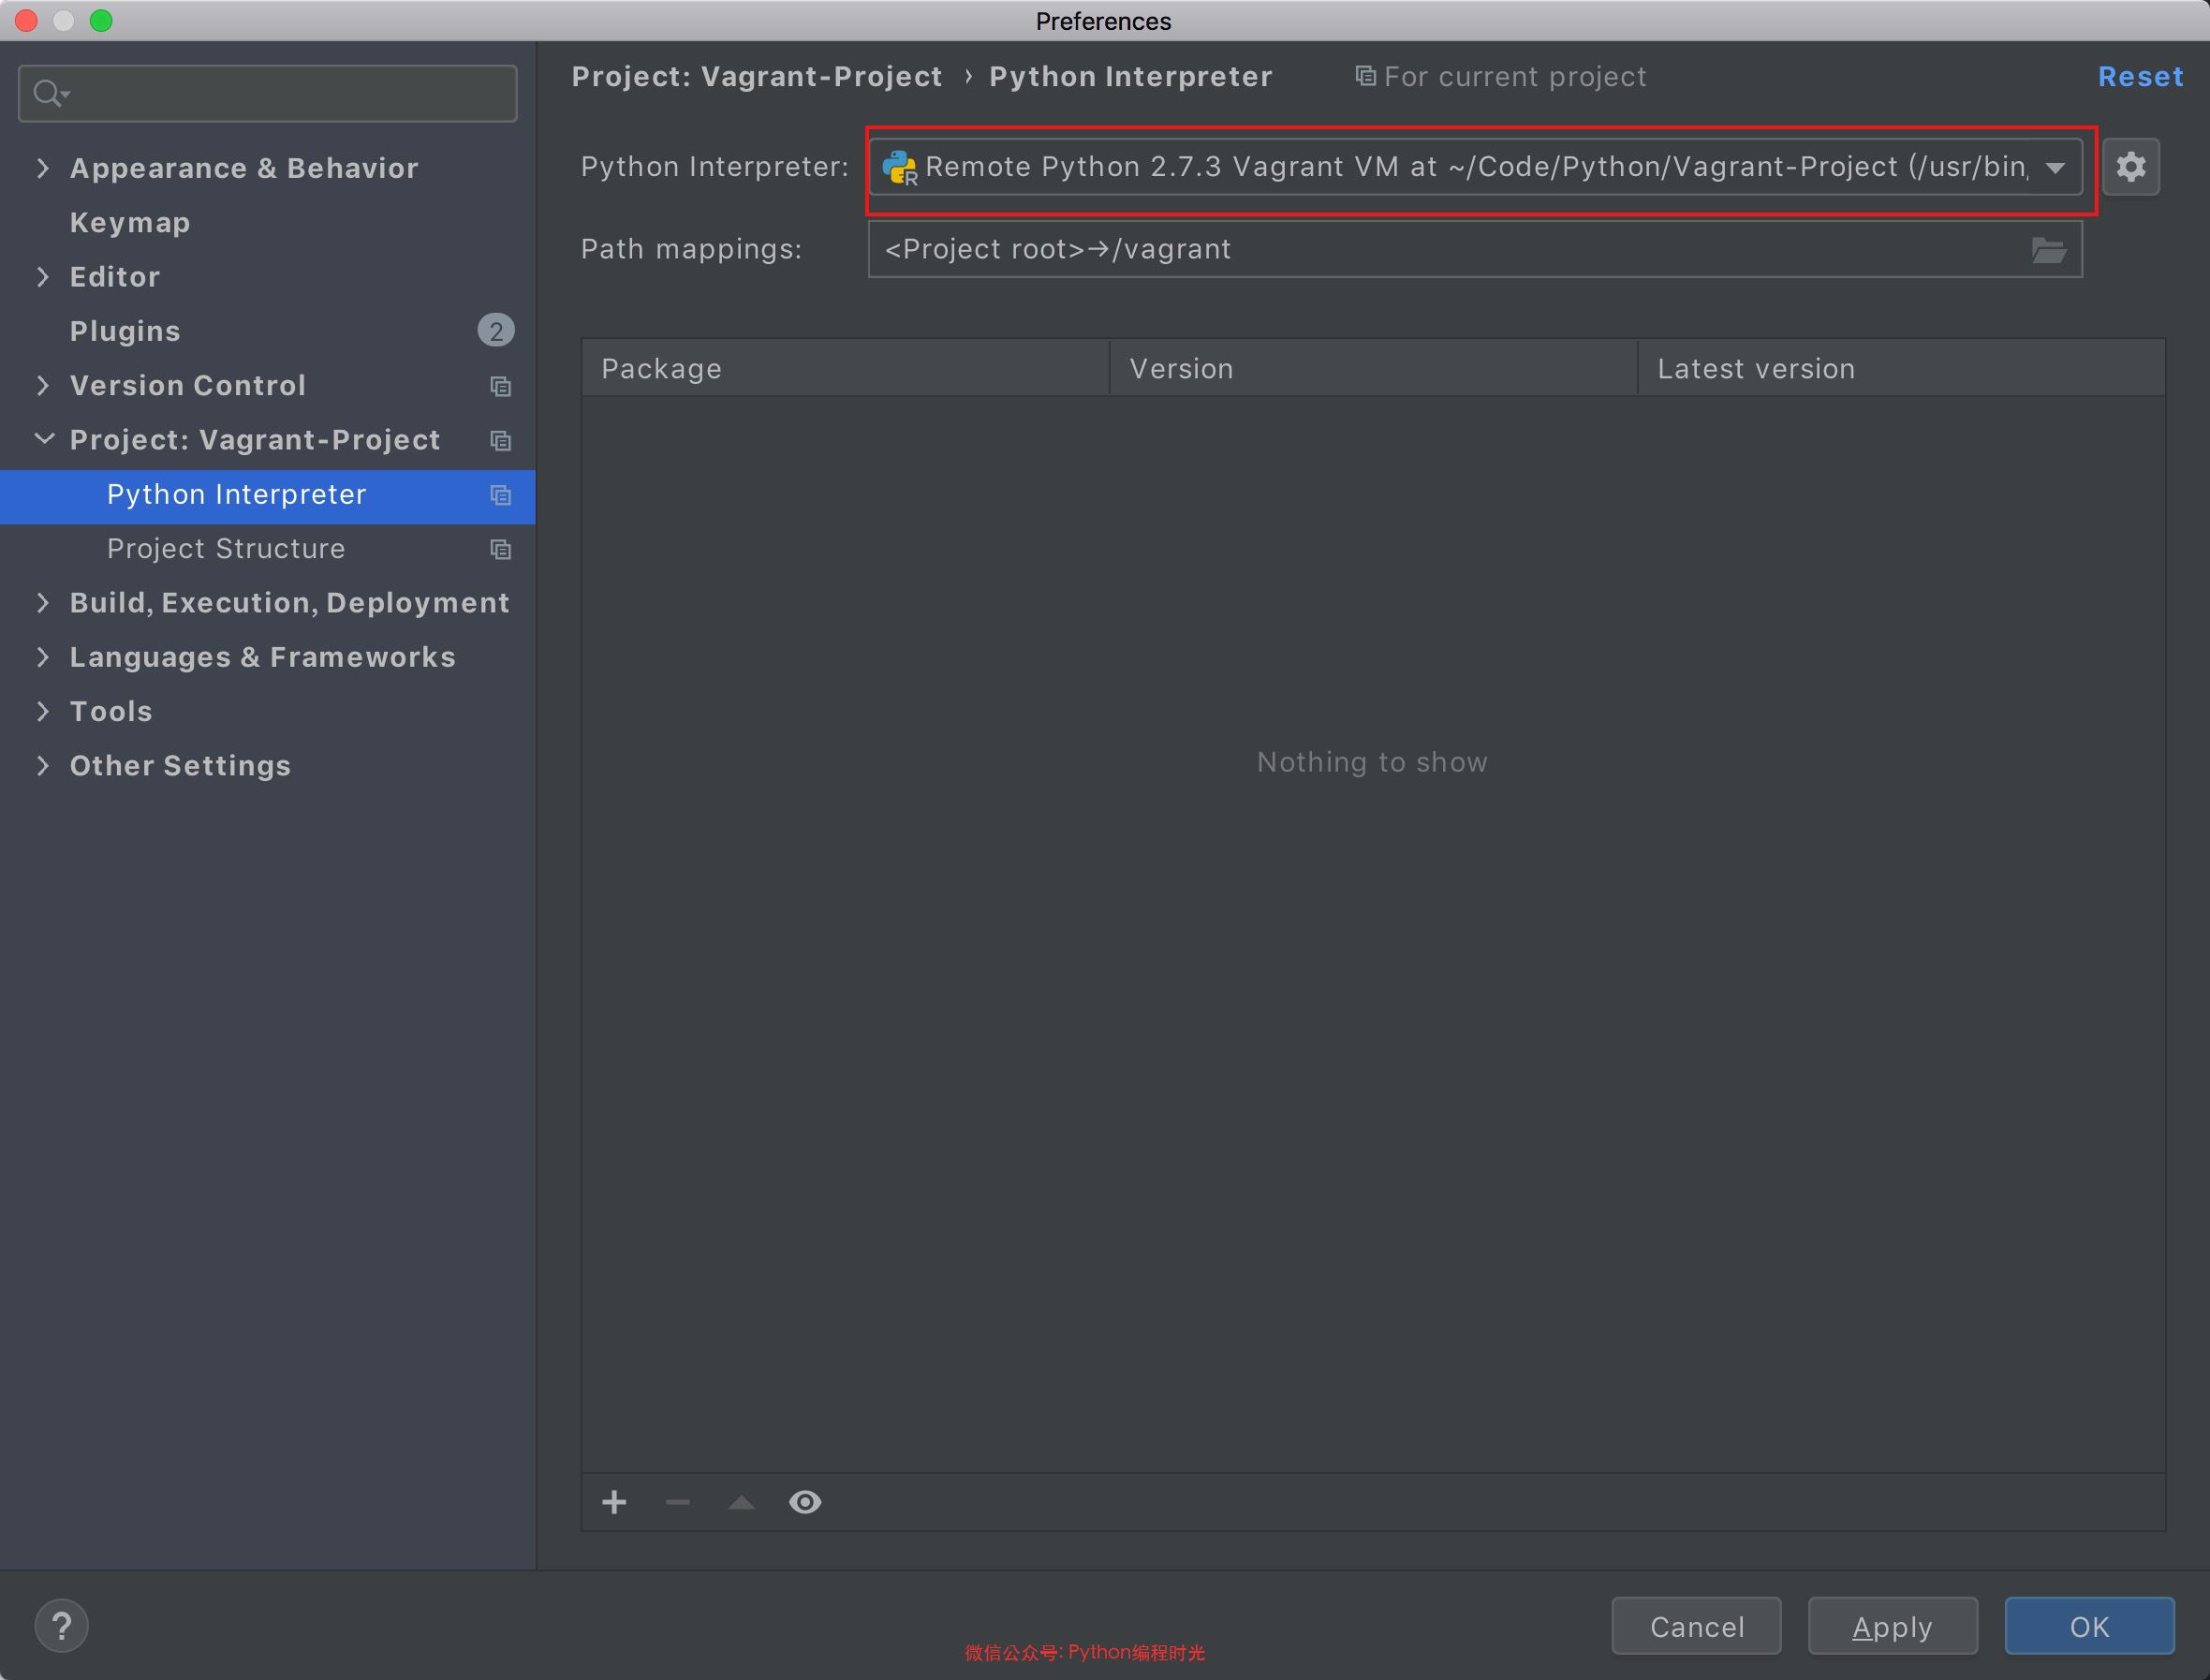
Task: Open the Python Interpreter dropdown
Action: [2055, 167]
